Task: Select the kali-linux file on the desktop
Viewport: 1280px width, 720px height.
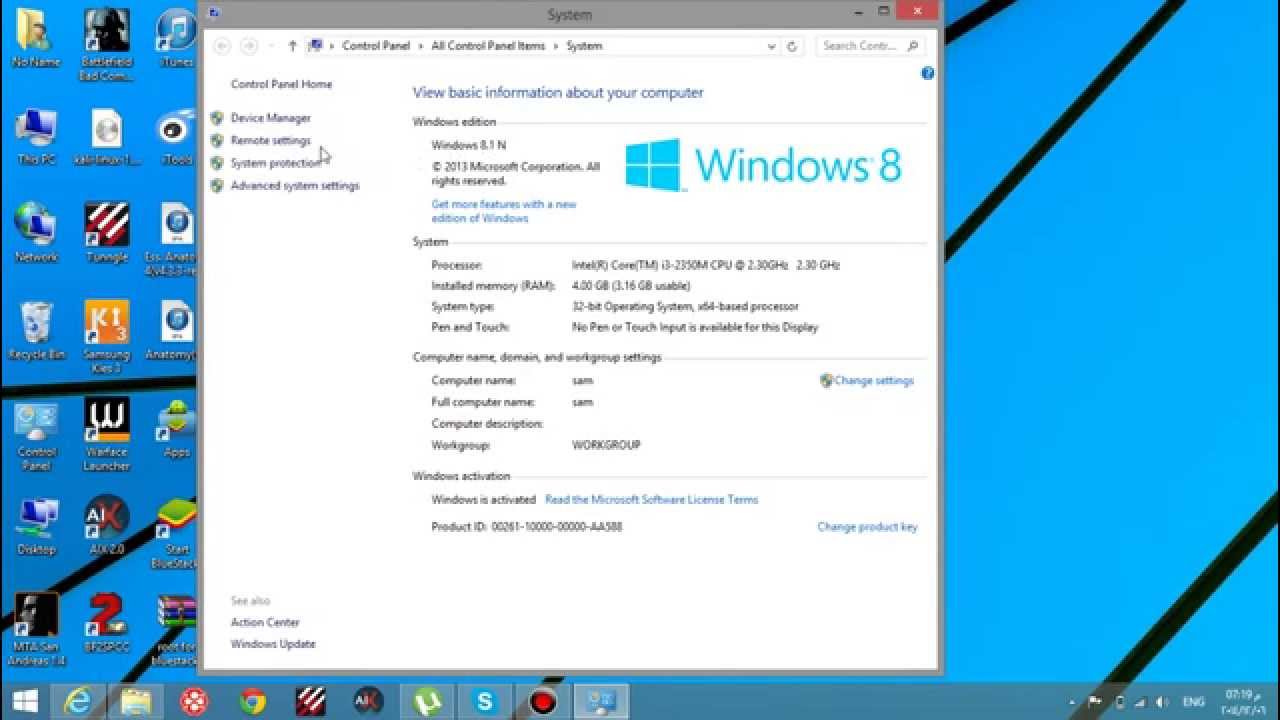Action: click(107, 137)
